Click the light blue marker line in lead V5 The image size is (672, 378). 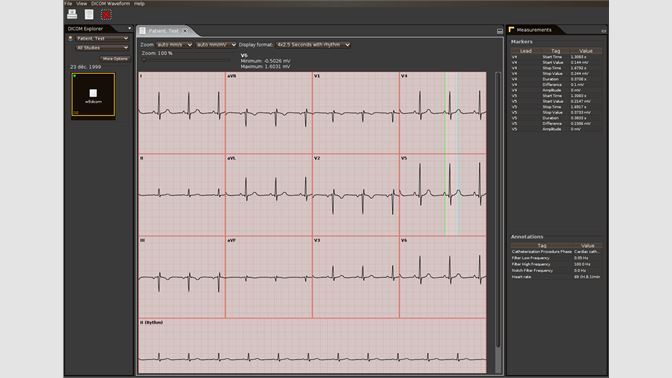458,195
